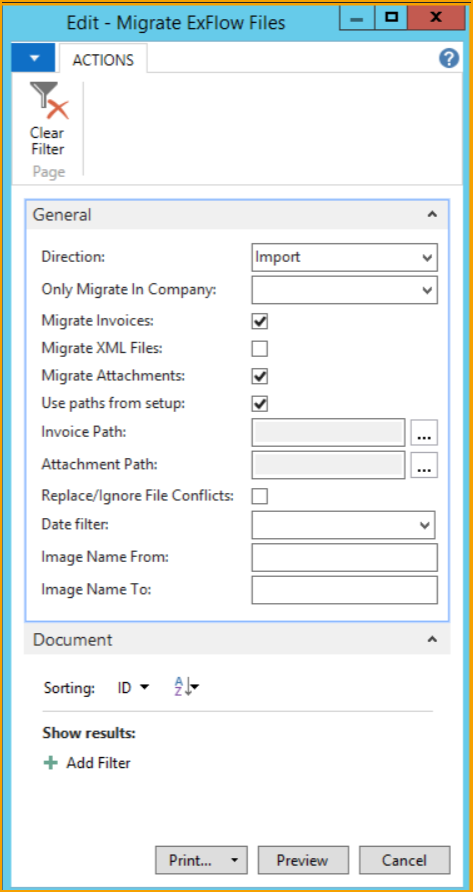Maximize the Migrate ExFlow Files window

coord(392,18)
